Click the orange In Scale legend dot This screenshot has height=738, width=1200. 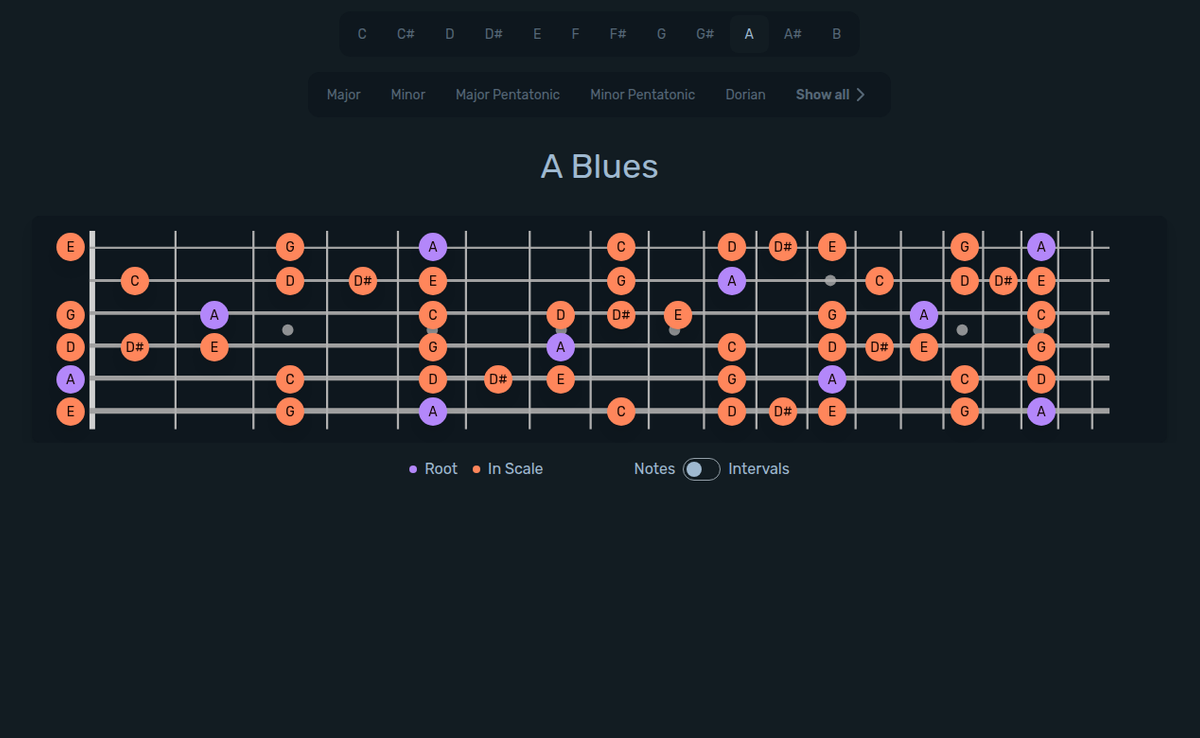click(476, 468)
